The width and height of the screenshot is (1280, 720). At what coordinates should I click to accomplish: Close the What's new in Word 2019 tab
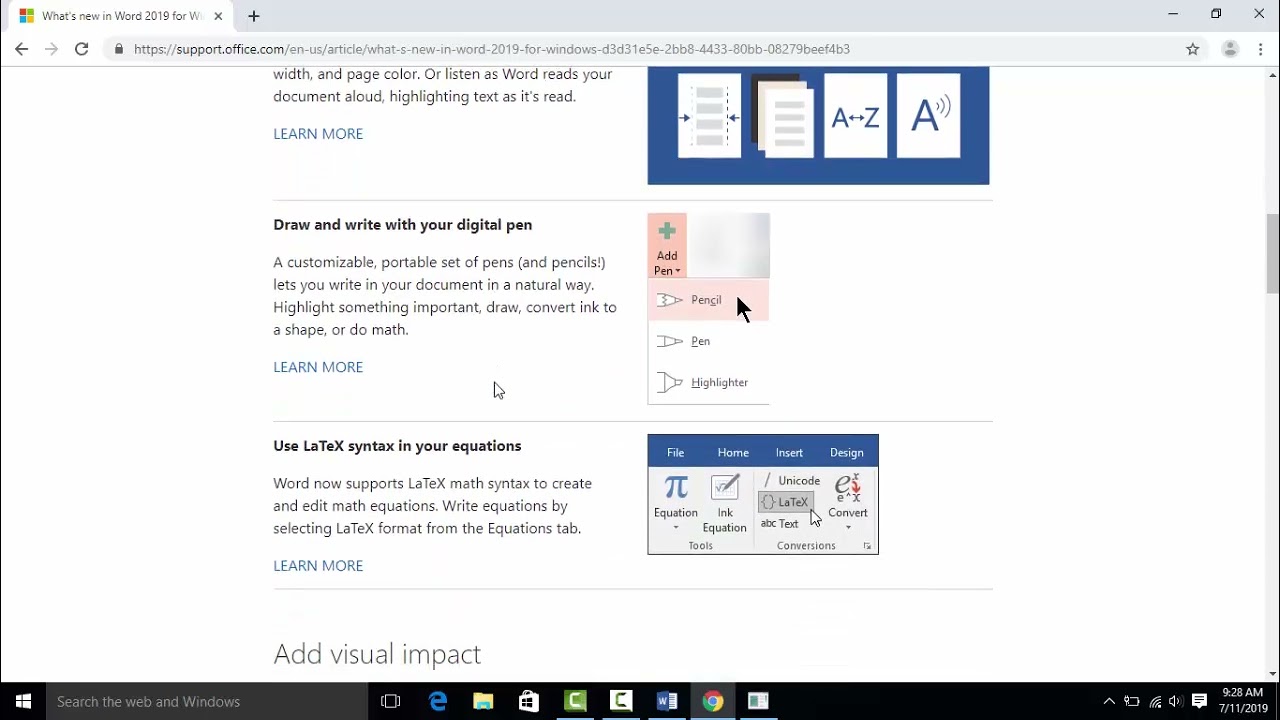(218, 16)
